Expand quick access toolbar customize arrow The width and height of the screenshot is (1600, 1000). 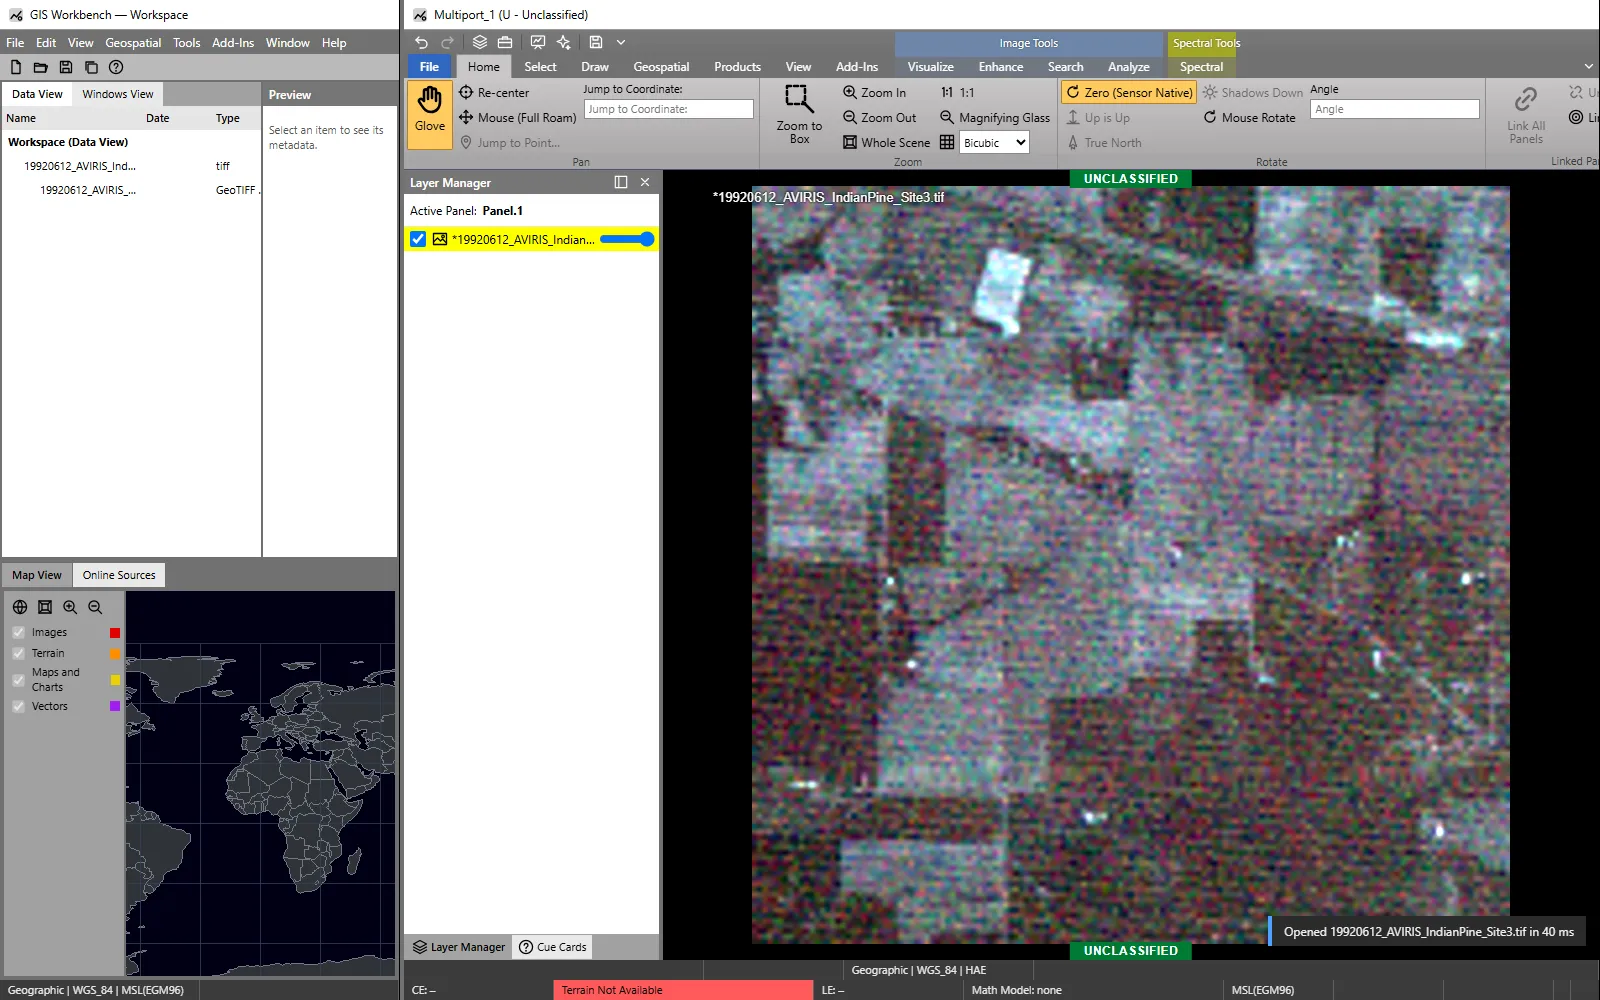[621, 42]
